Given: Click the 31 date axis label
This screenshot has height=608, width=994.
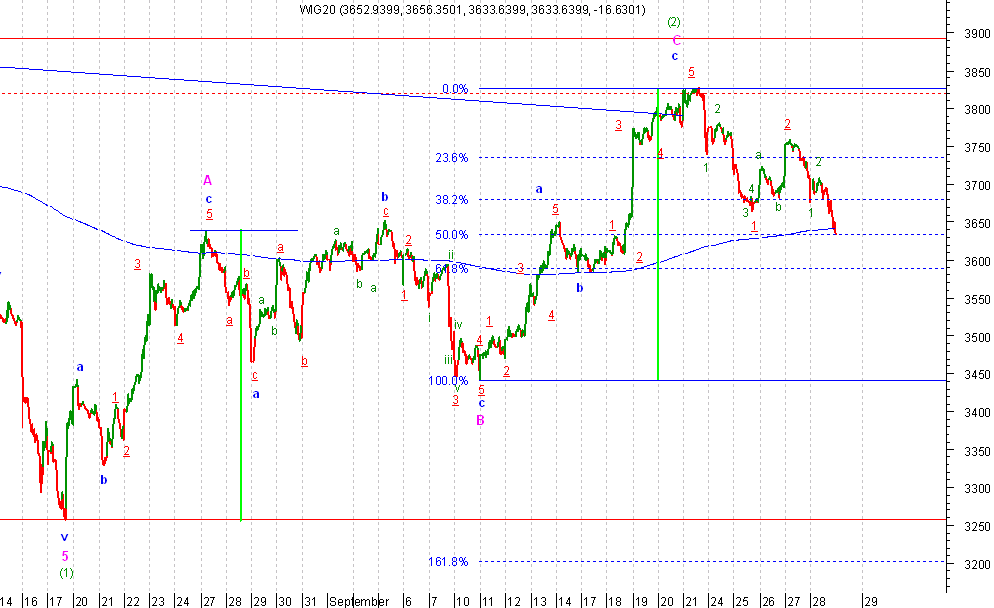Looking at the screenshot, I should [310, 601].
